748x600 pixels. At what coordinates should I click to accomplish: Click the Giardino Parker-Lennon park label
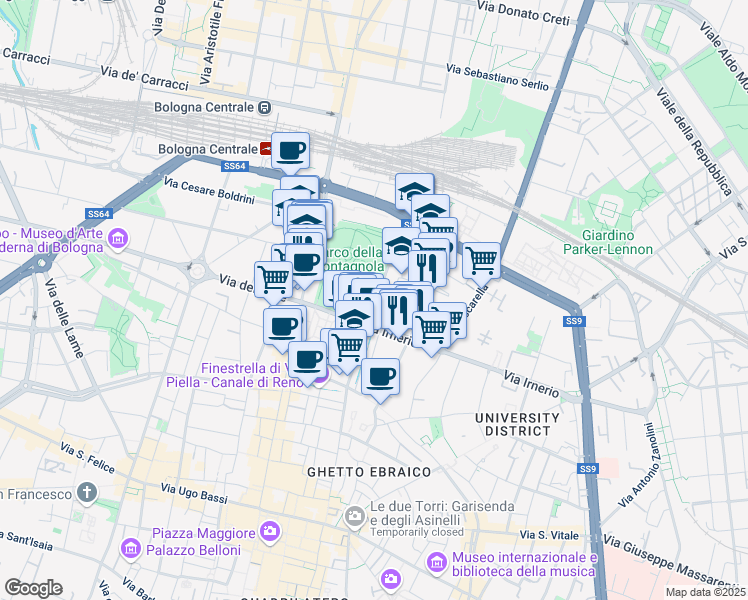[608, 242]
